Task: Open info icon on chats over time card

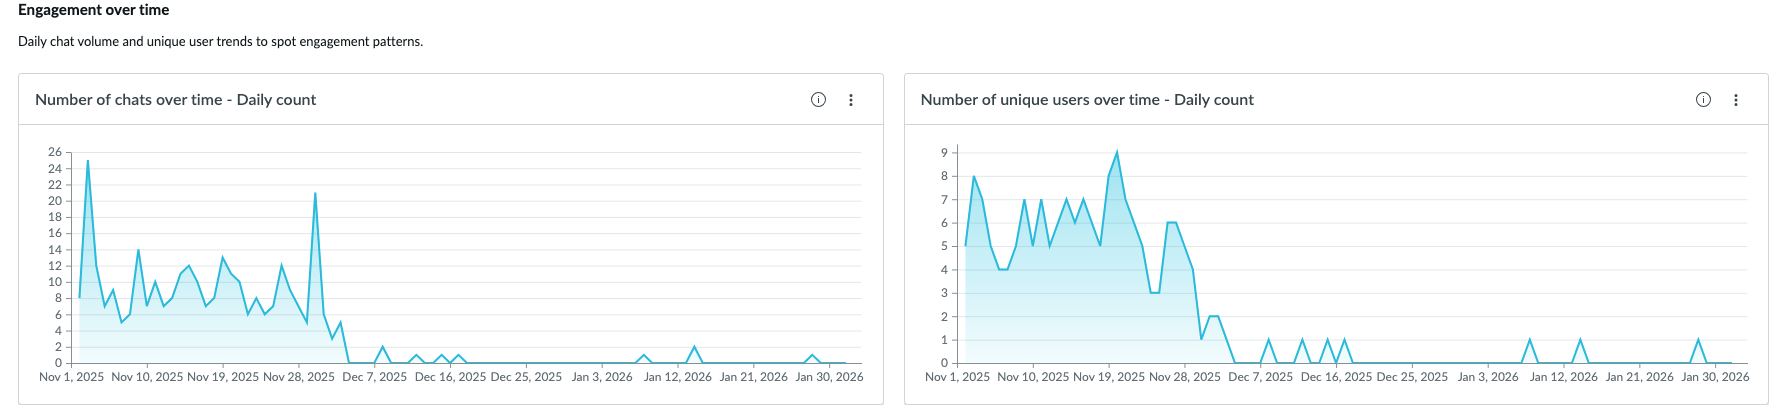Action: [x=818, y=100]
